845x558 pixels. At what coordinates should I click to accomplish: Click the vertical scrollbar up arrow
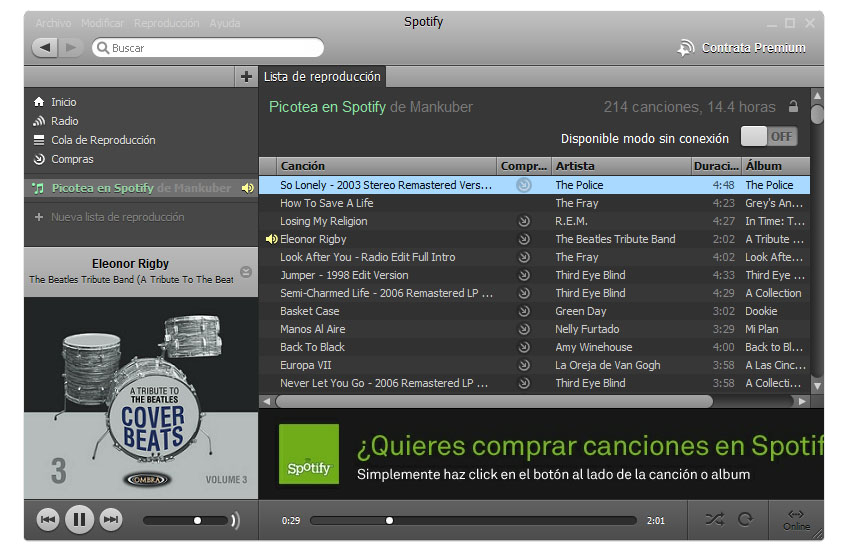pos(817,96)
